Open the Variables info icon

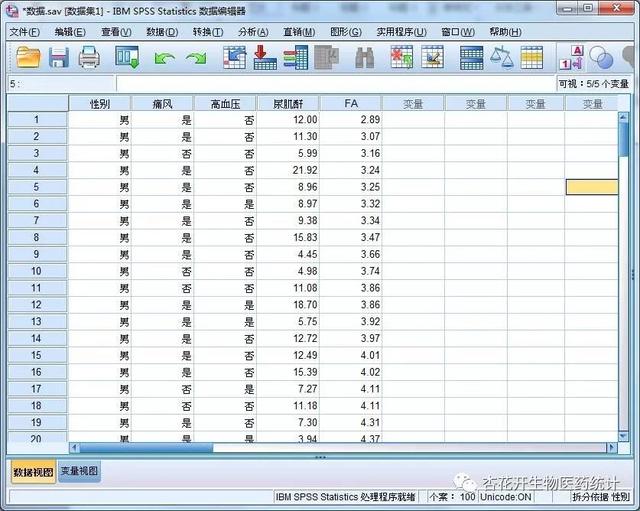pos(296,57)
